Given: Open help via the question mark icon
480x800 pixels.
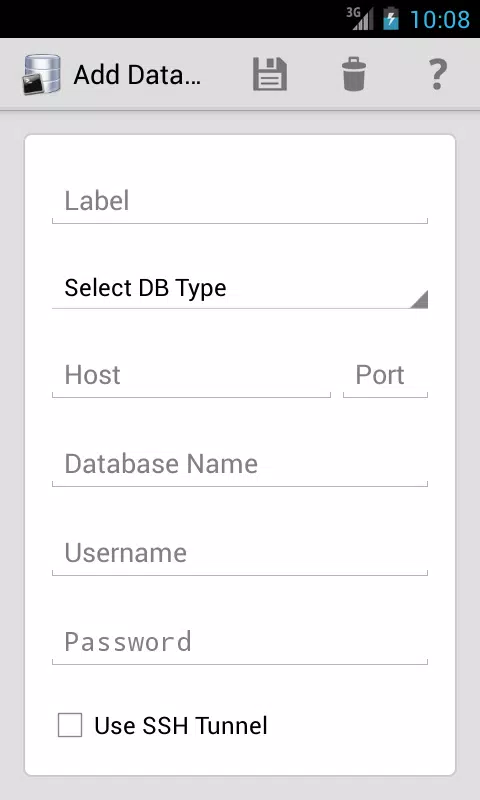Looking at the screenshot, I should point(437,74).
